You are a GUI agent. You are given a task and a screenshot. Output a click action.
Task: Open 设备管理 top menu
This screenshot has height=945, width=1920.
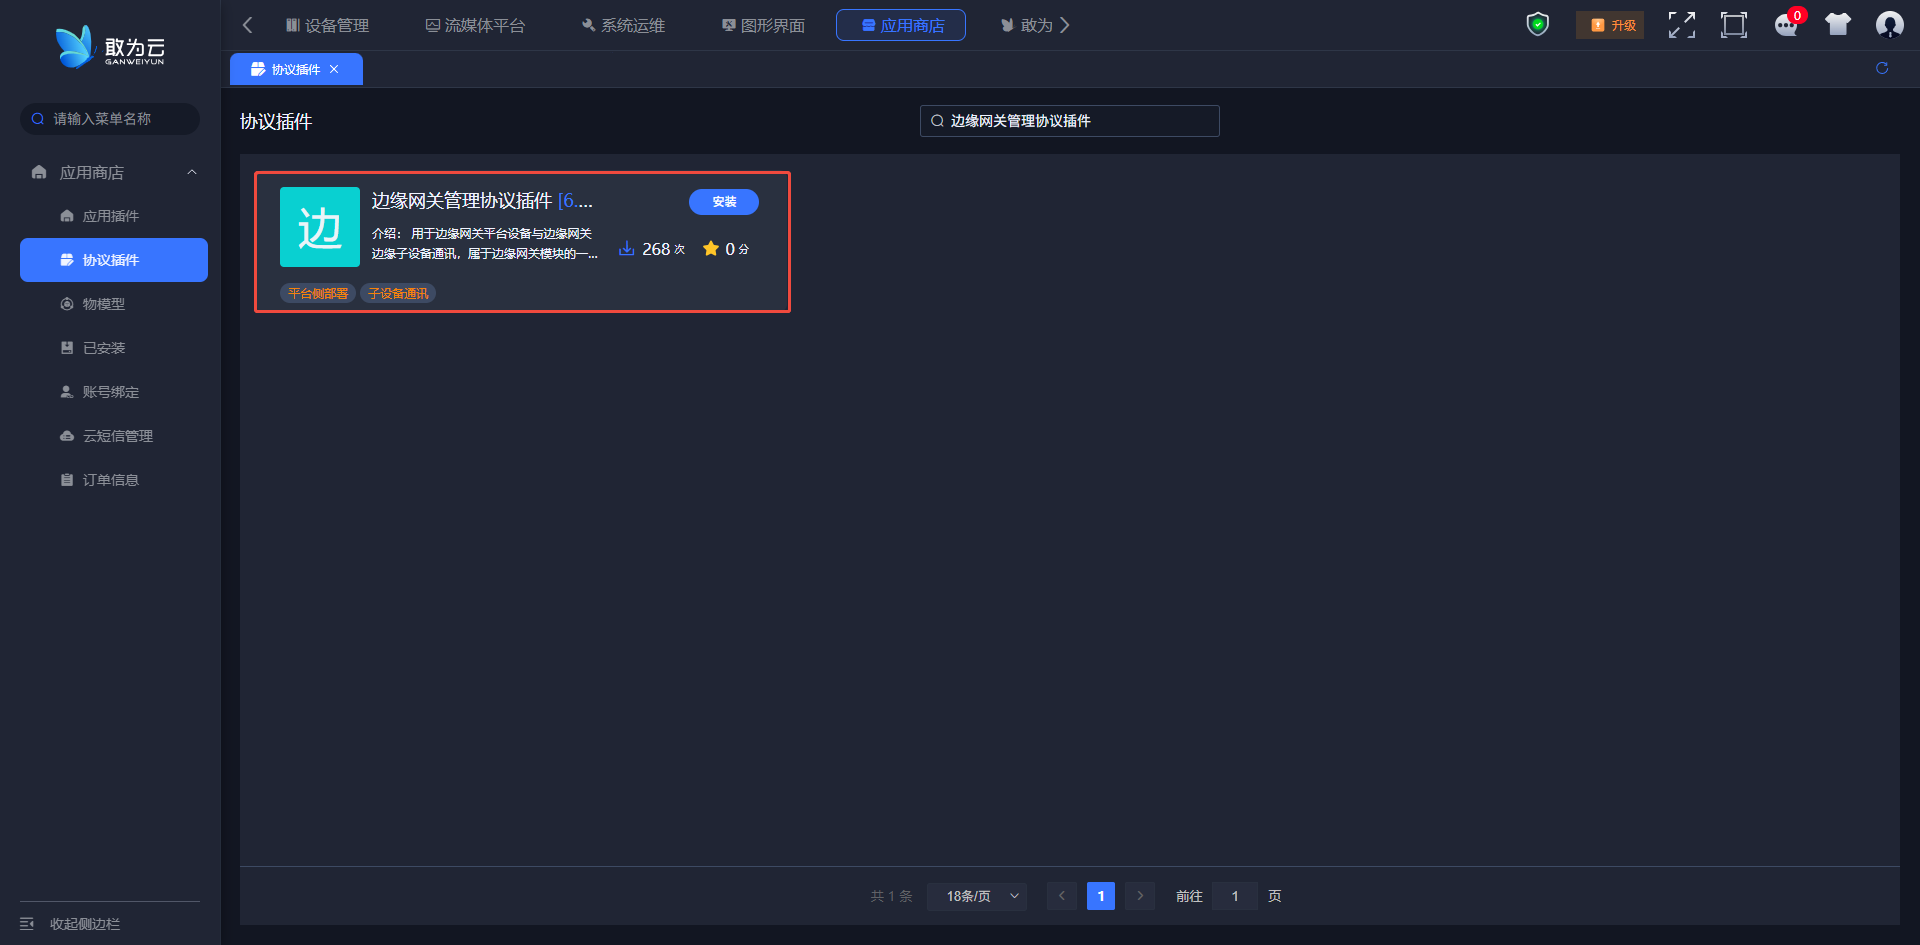click(x=327, y=25)
